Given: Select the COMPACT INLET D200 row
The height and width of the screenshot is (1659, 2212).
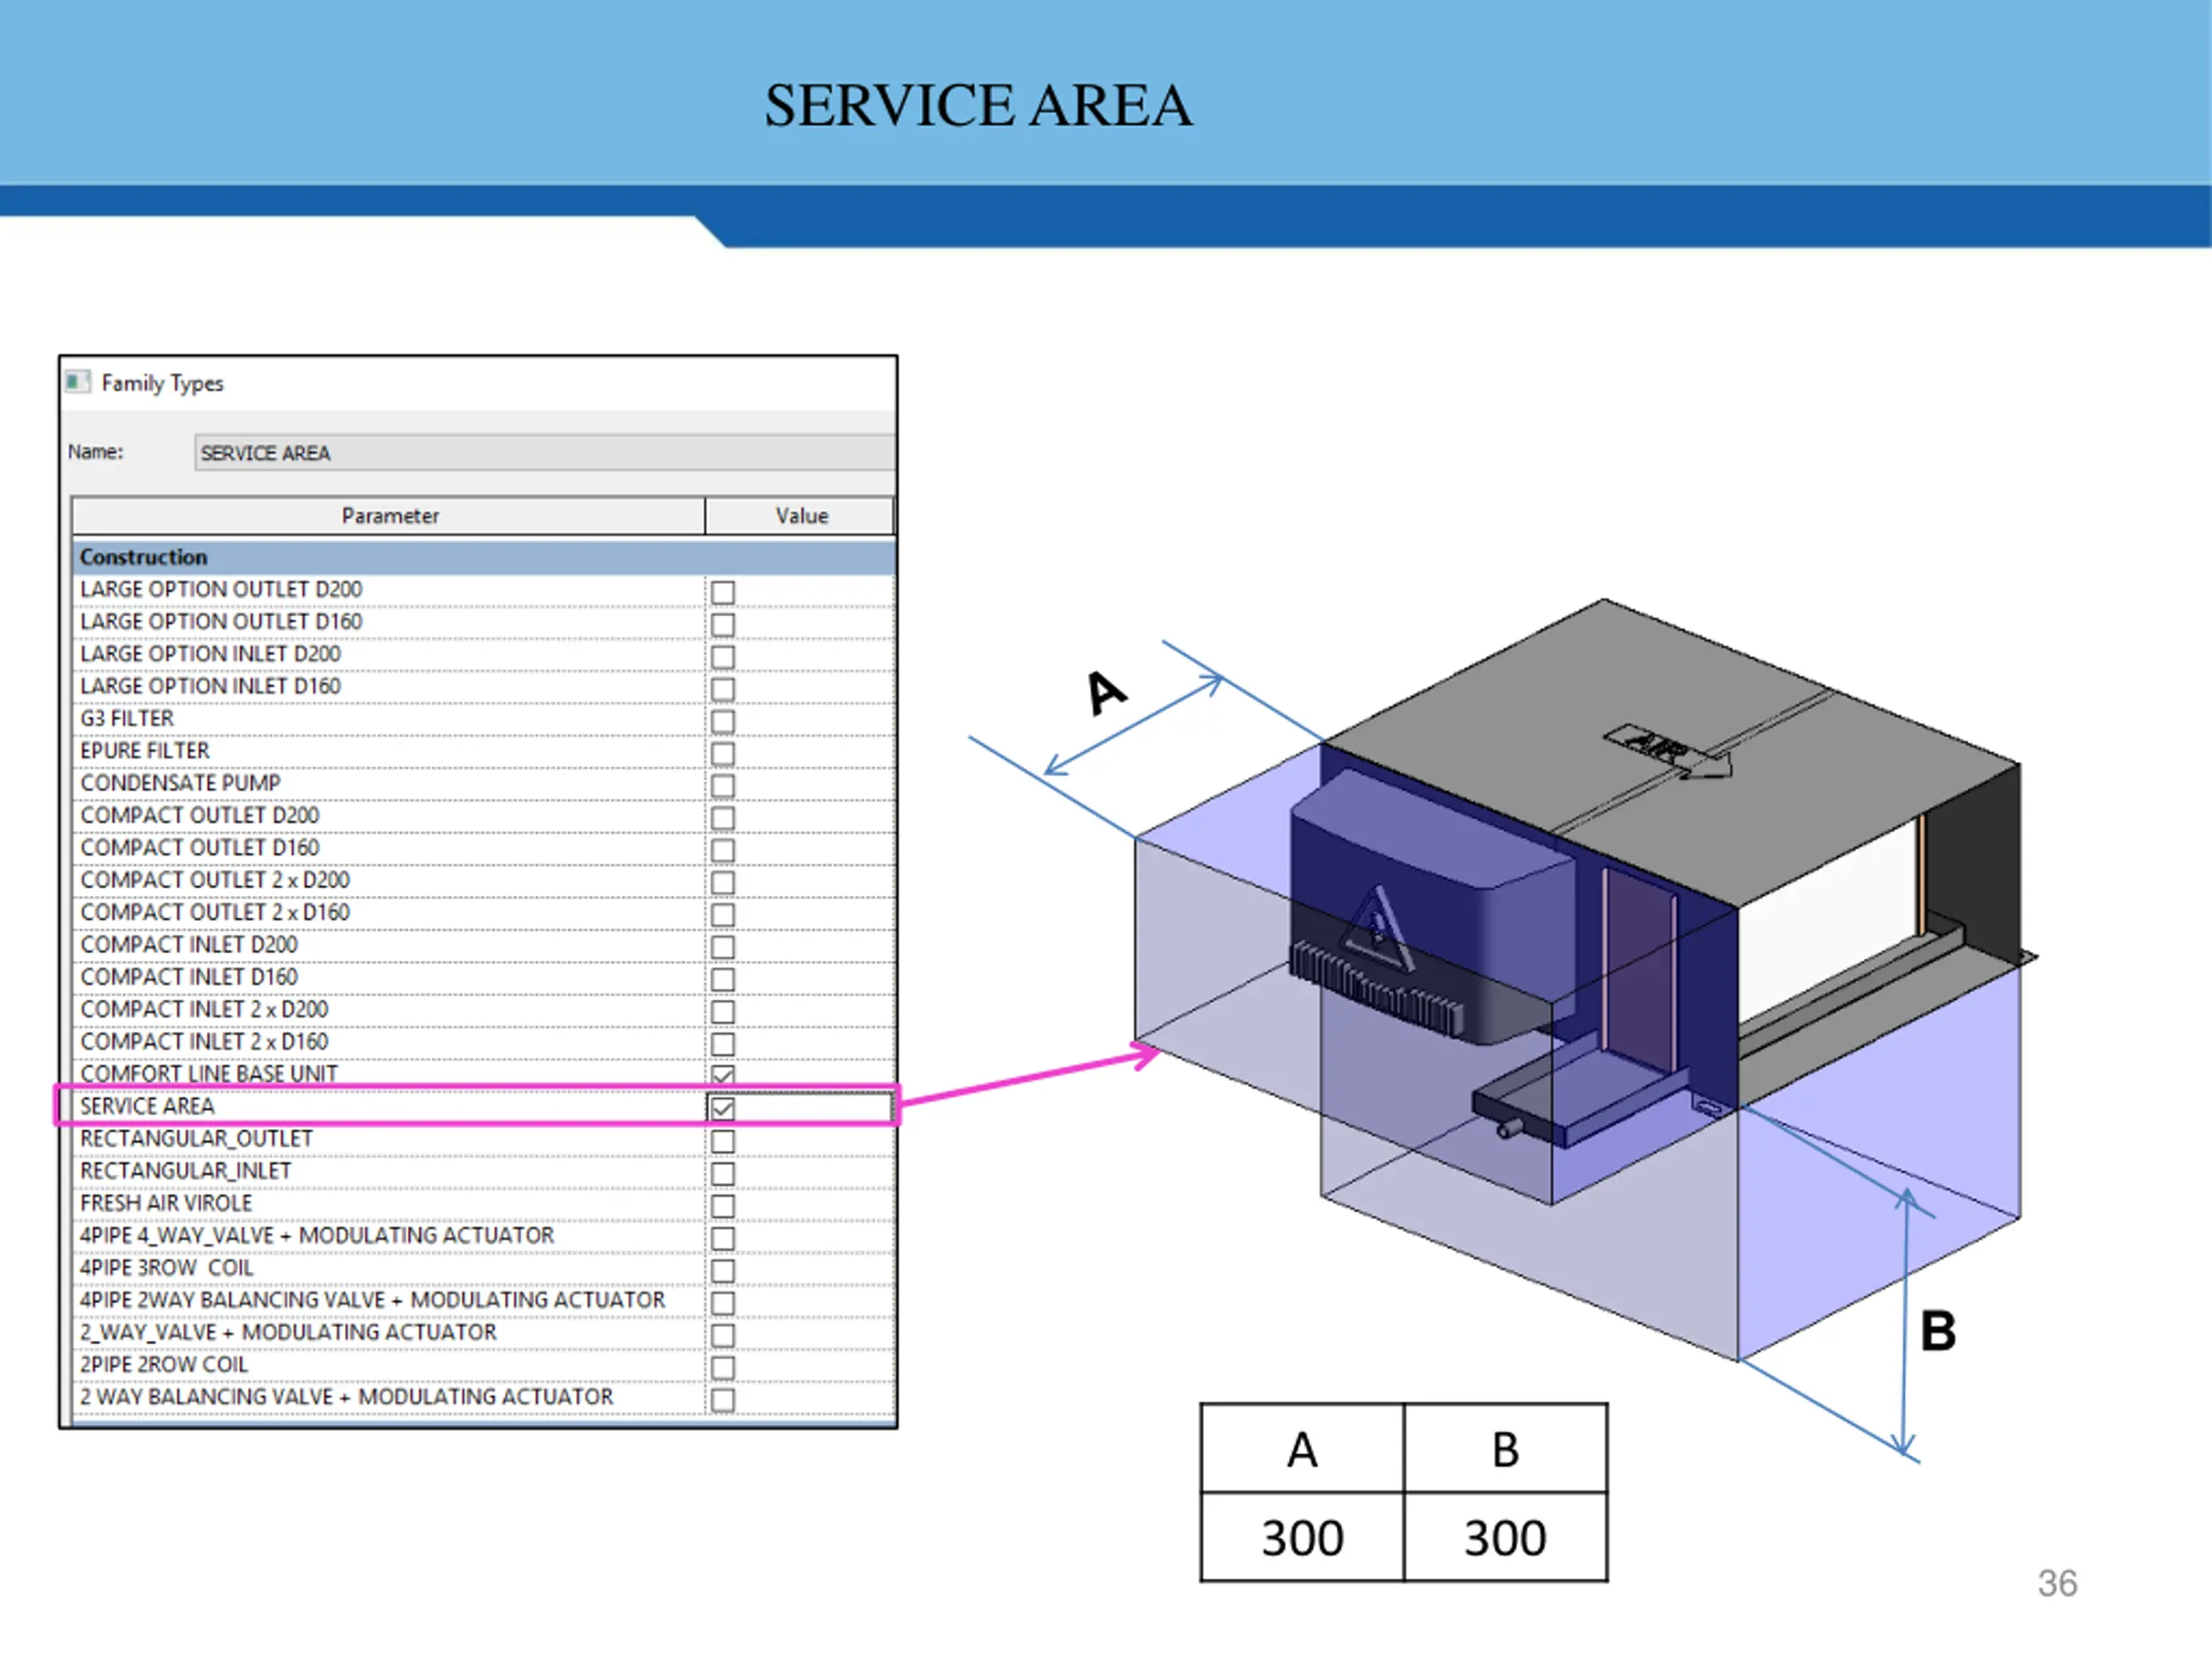Looking at the screenshot, I should (x=389, y=945).
